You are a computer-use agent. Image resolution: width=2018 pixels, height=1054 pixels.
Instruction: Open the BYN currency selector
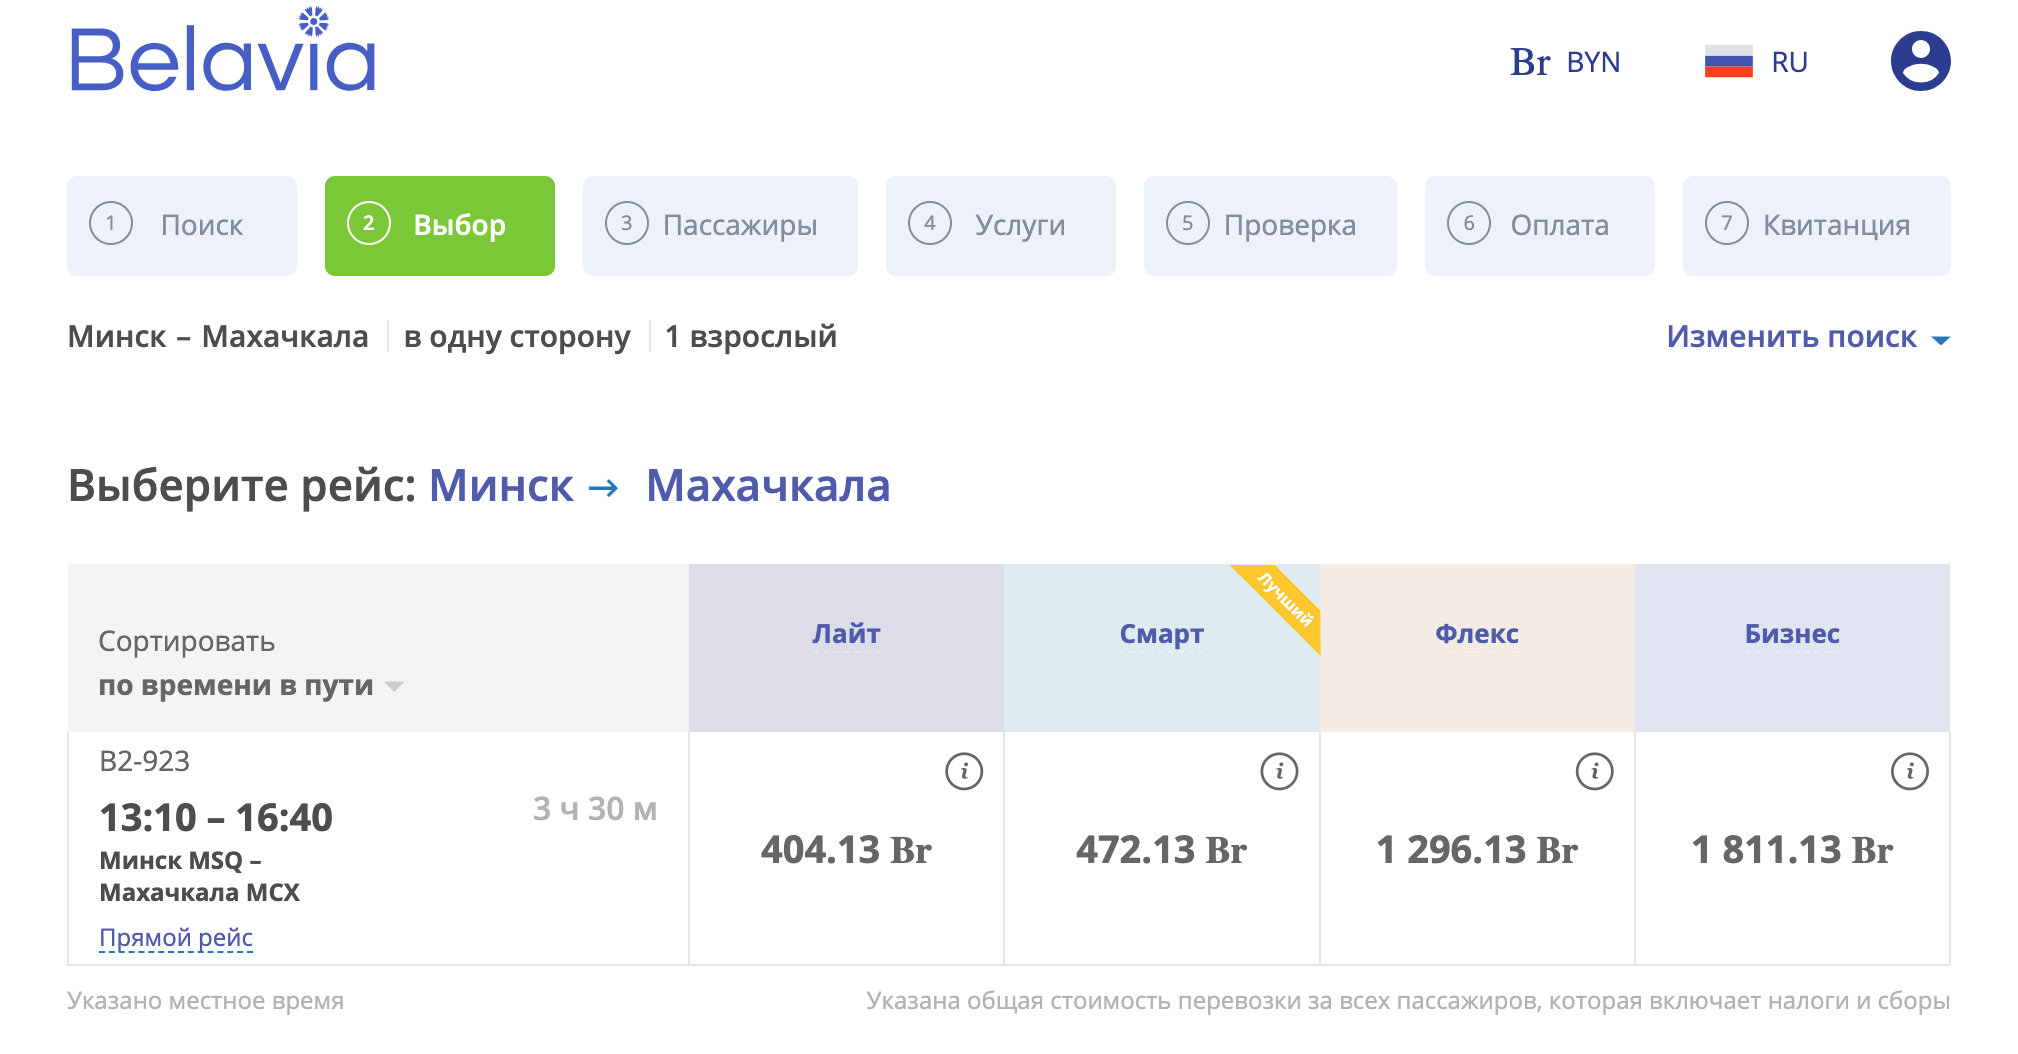pyautogui.click(x=1565, y=62)
